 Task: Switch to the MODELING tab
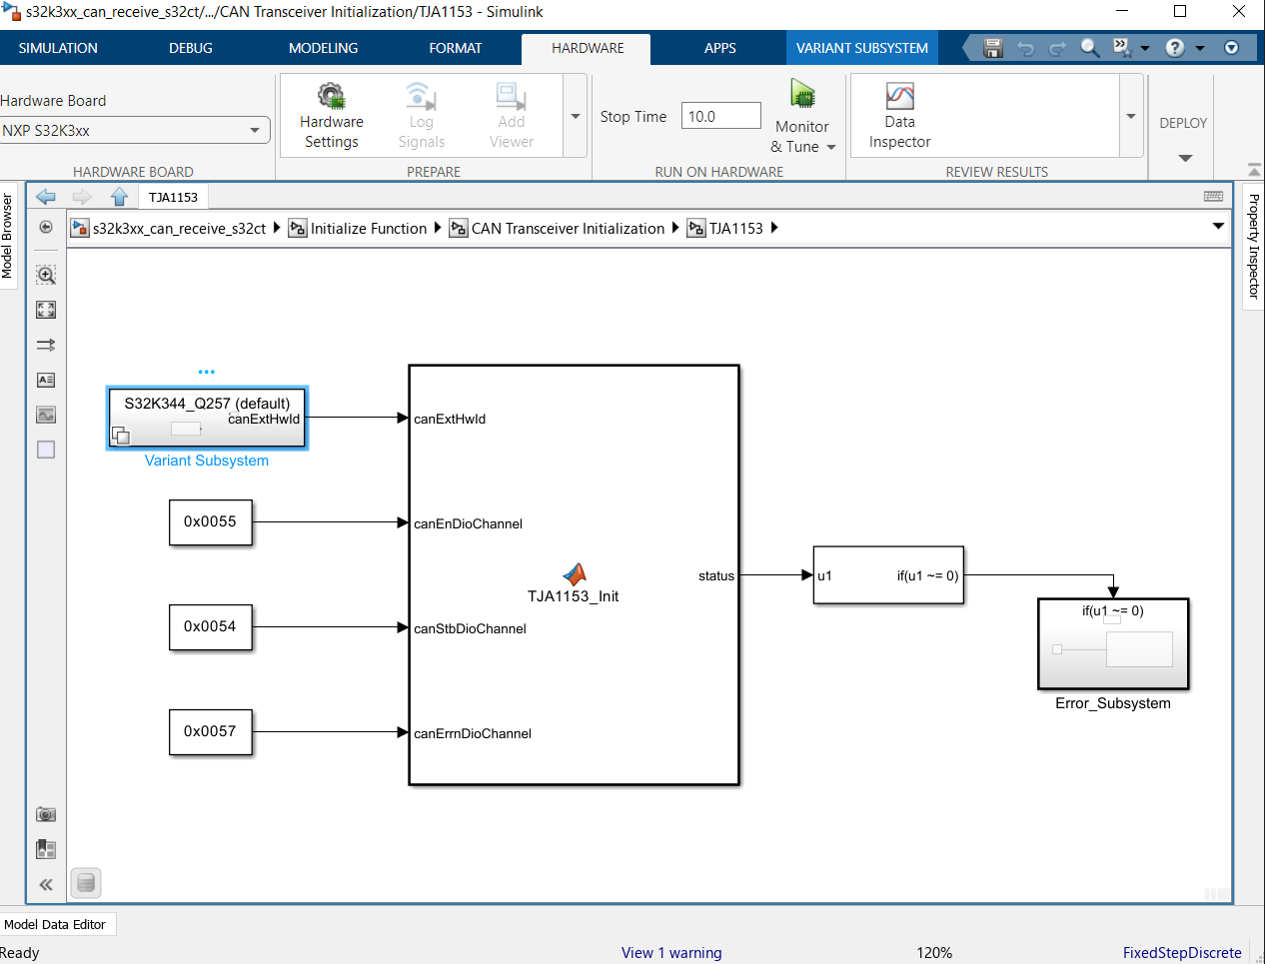pos(323,48)
